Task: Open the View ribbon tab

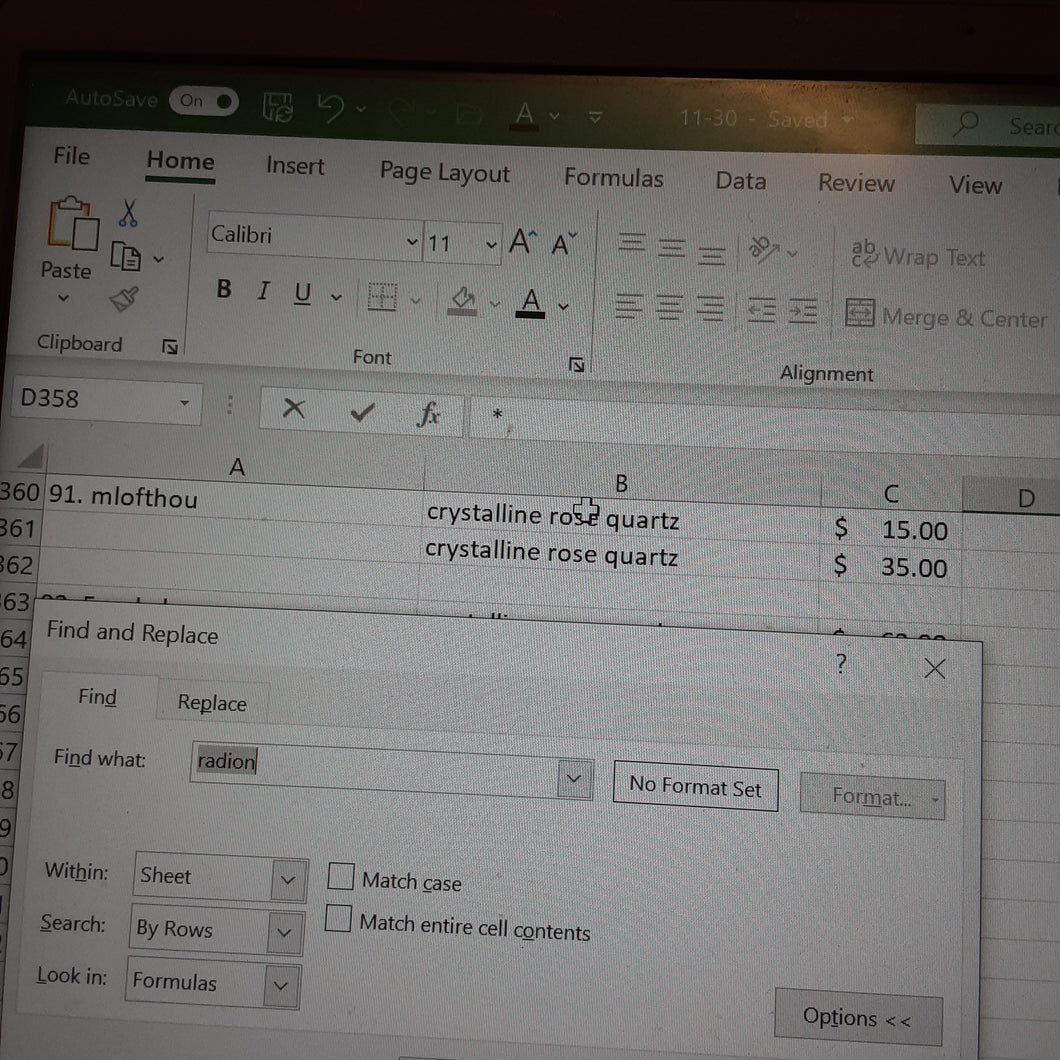Action: [975, 185]
